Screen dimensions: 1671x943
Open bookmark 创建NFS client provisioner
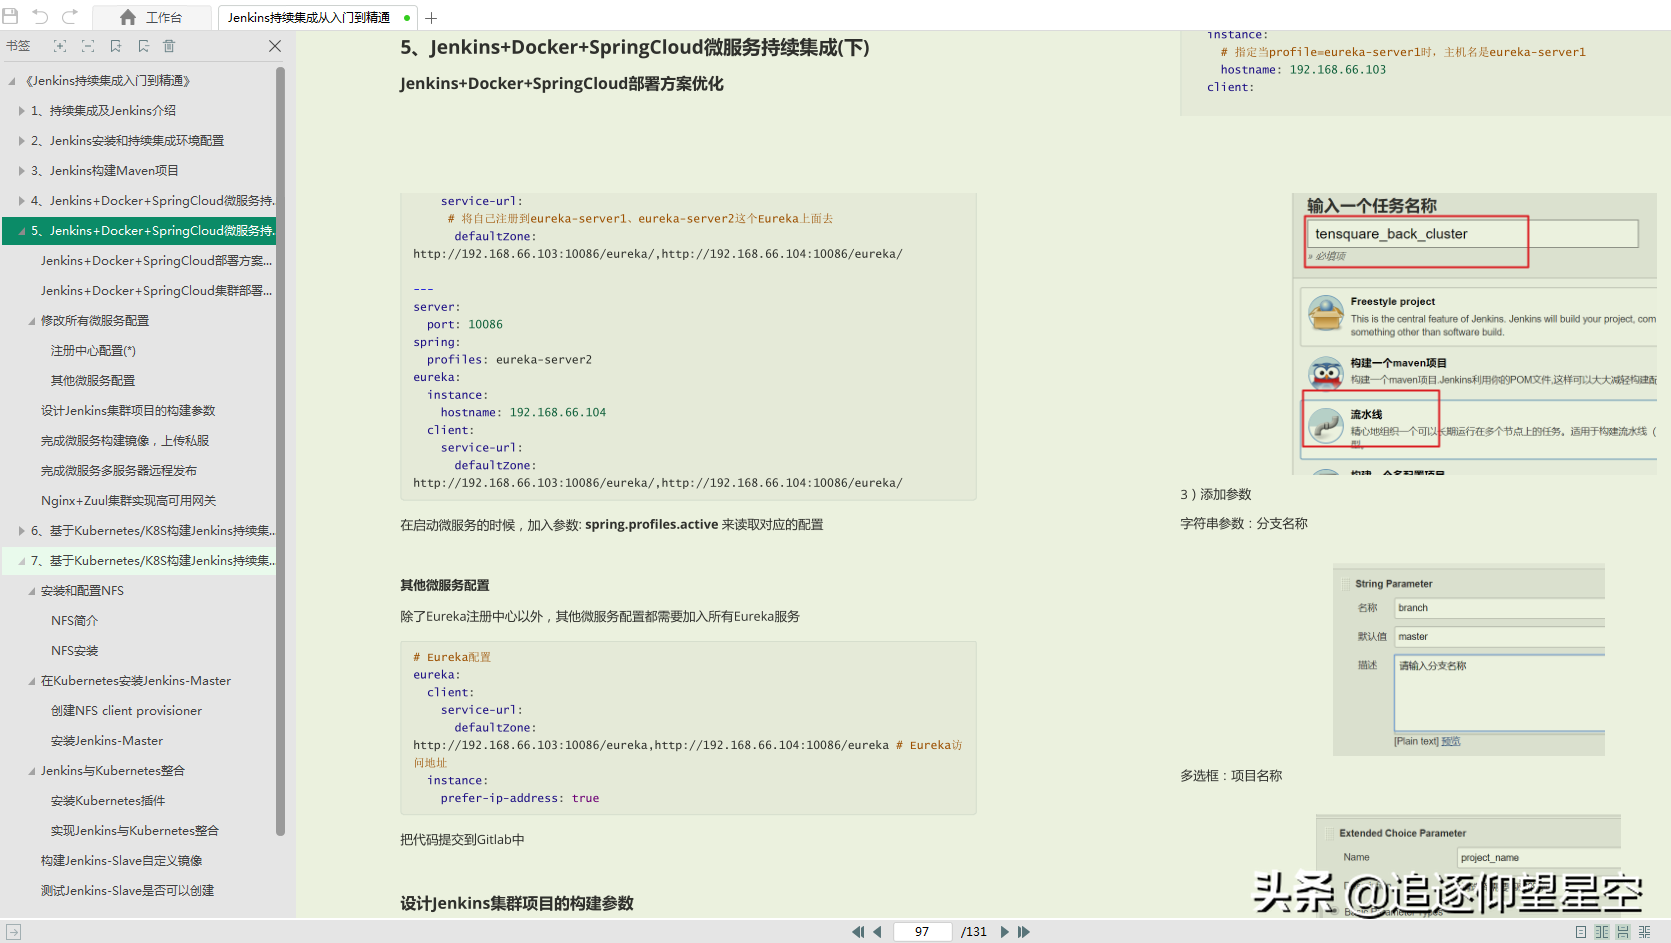126,711
